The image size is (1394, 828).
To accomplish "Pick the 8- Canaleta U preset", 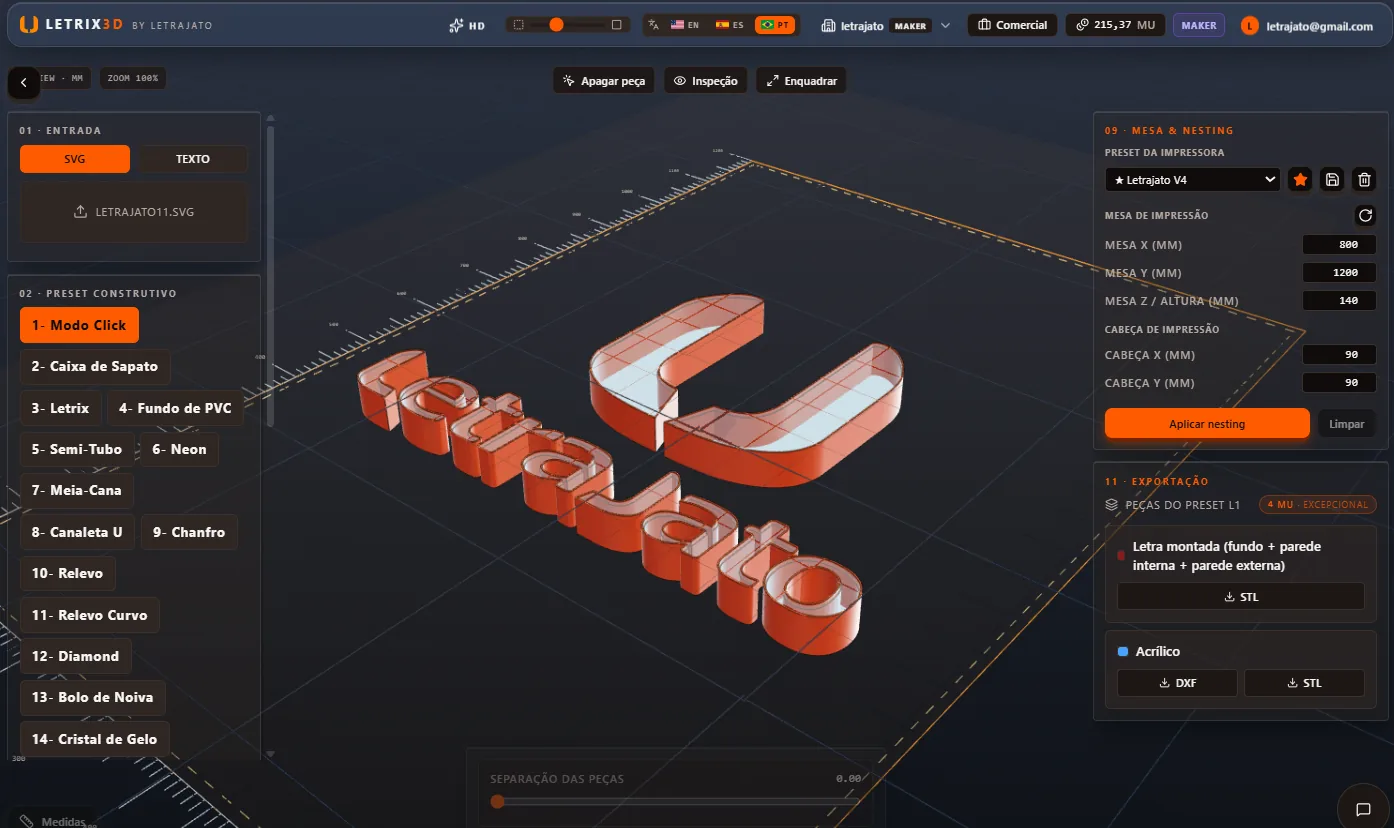I will 77,532.
